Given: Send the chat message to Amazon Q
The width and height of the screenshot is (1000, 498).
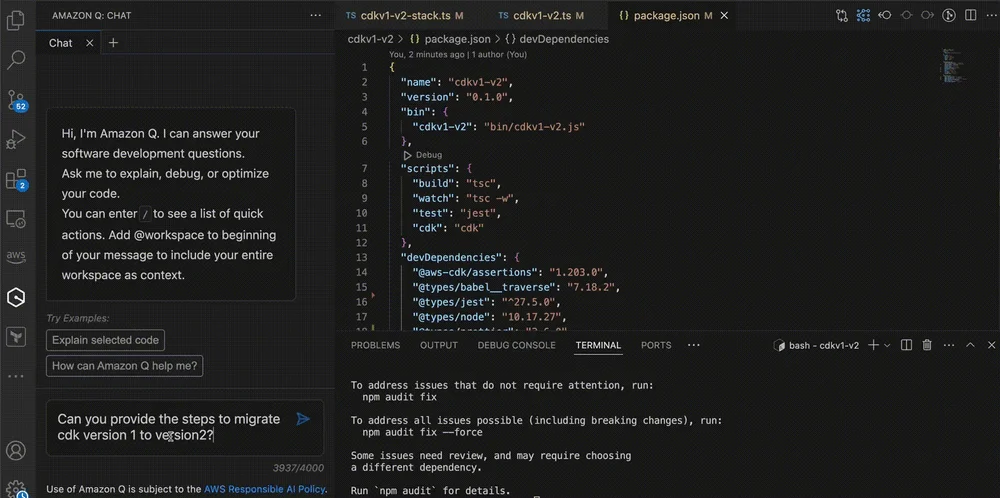Looking at the screenshot, I should click(303, 419).
